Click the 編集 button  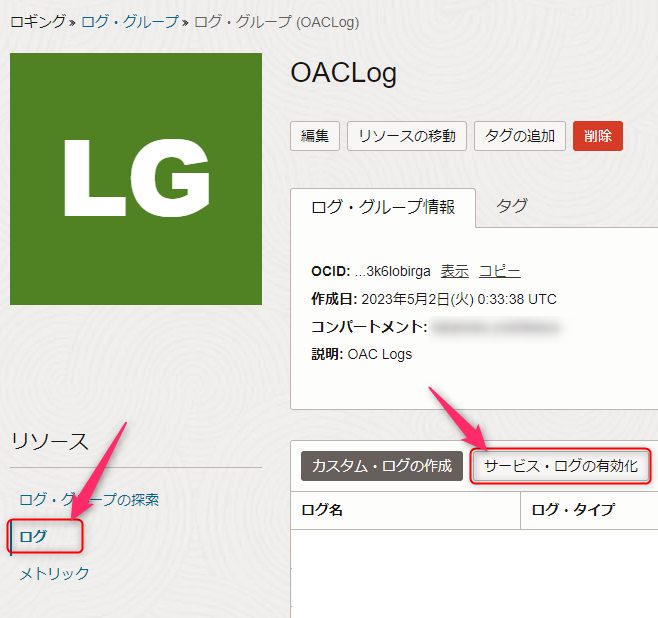(315, 136)
